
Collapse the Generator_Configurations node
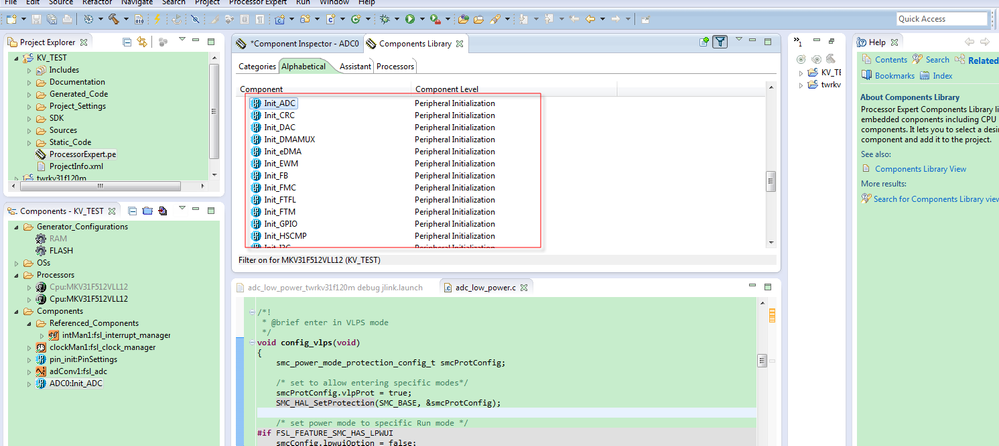[17, 227]
